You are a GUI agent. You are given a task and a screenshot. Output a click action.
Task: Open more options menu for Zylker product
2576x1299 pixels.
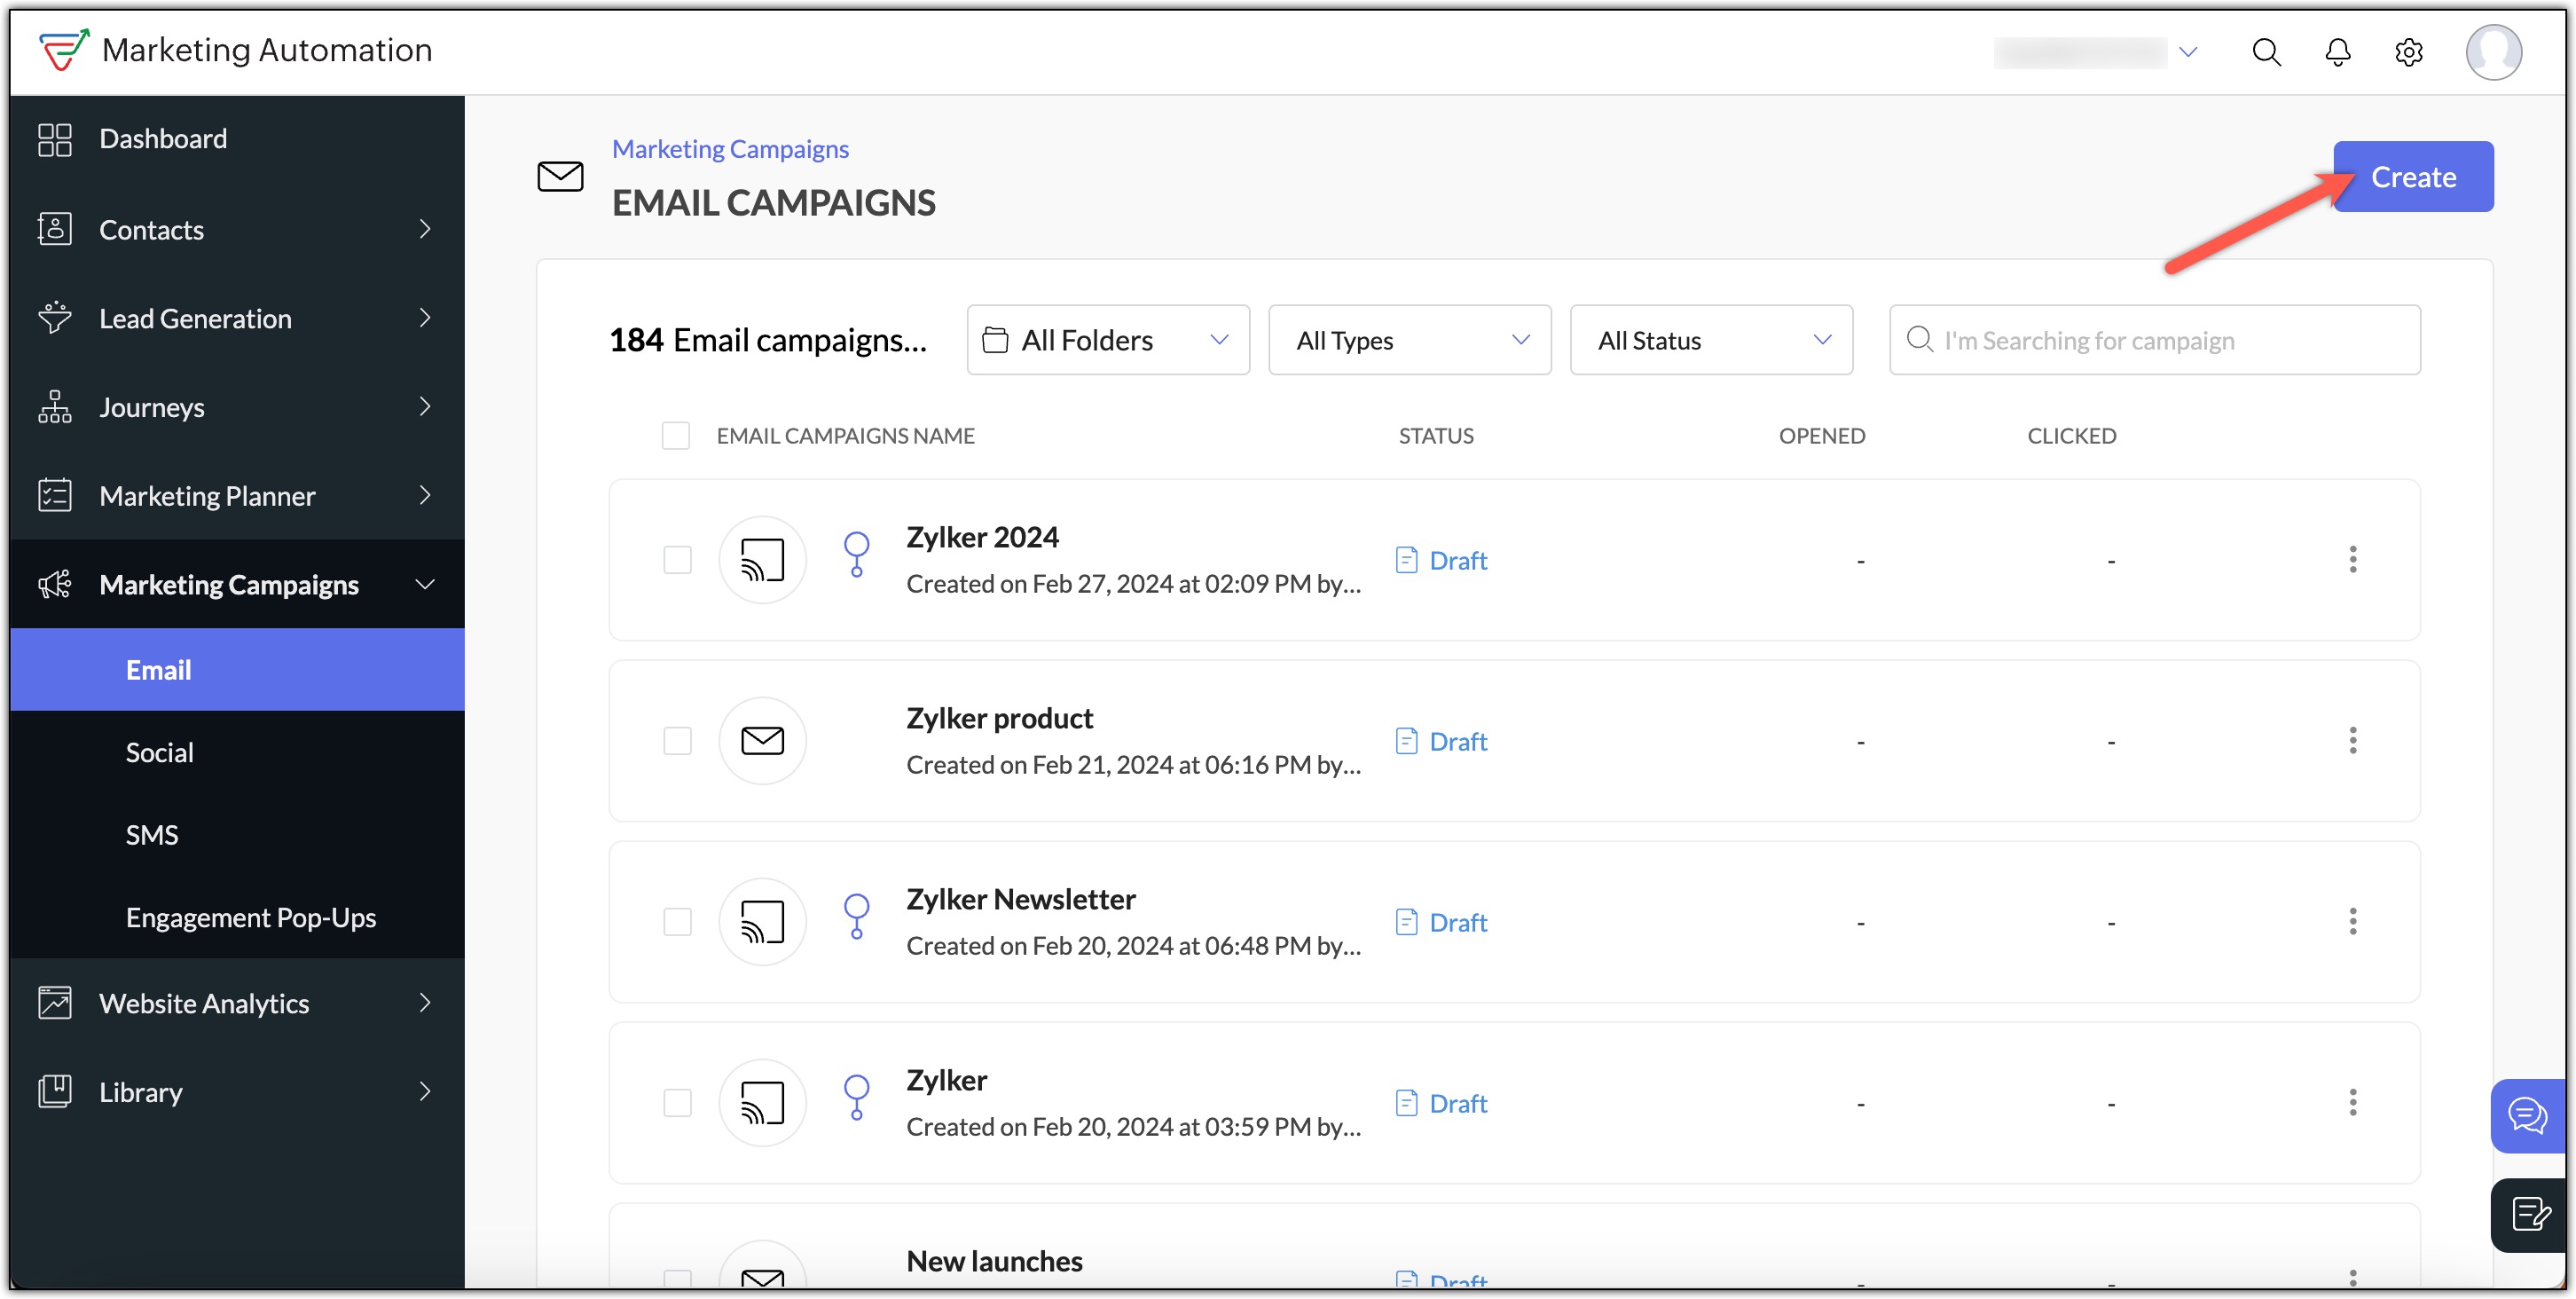pyautogui.click(x=2352, y=740)
